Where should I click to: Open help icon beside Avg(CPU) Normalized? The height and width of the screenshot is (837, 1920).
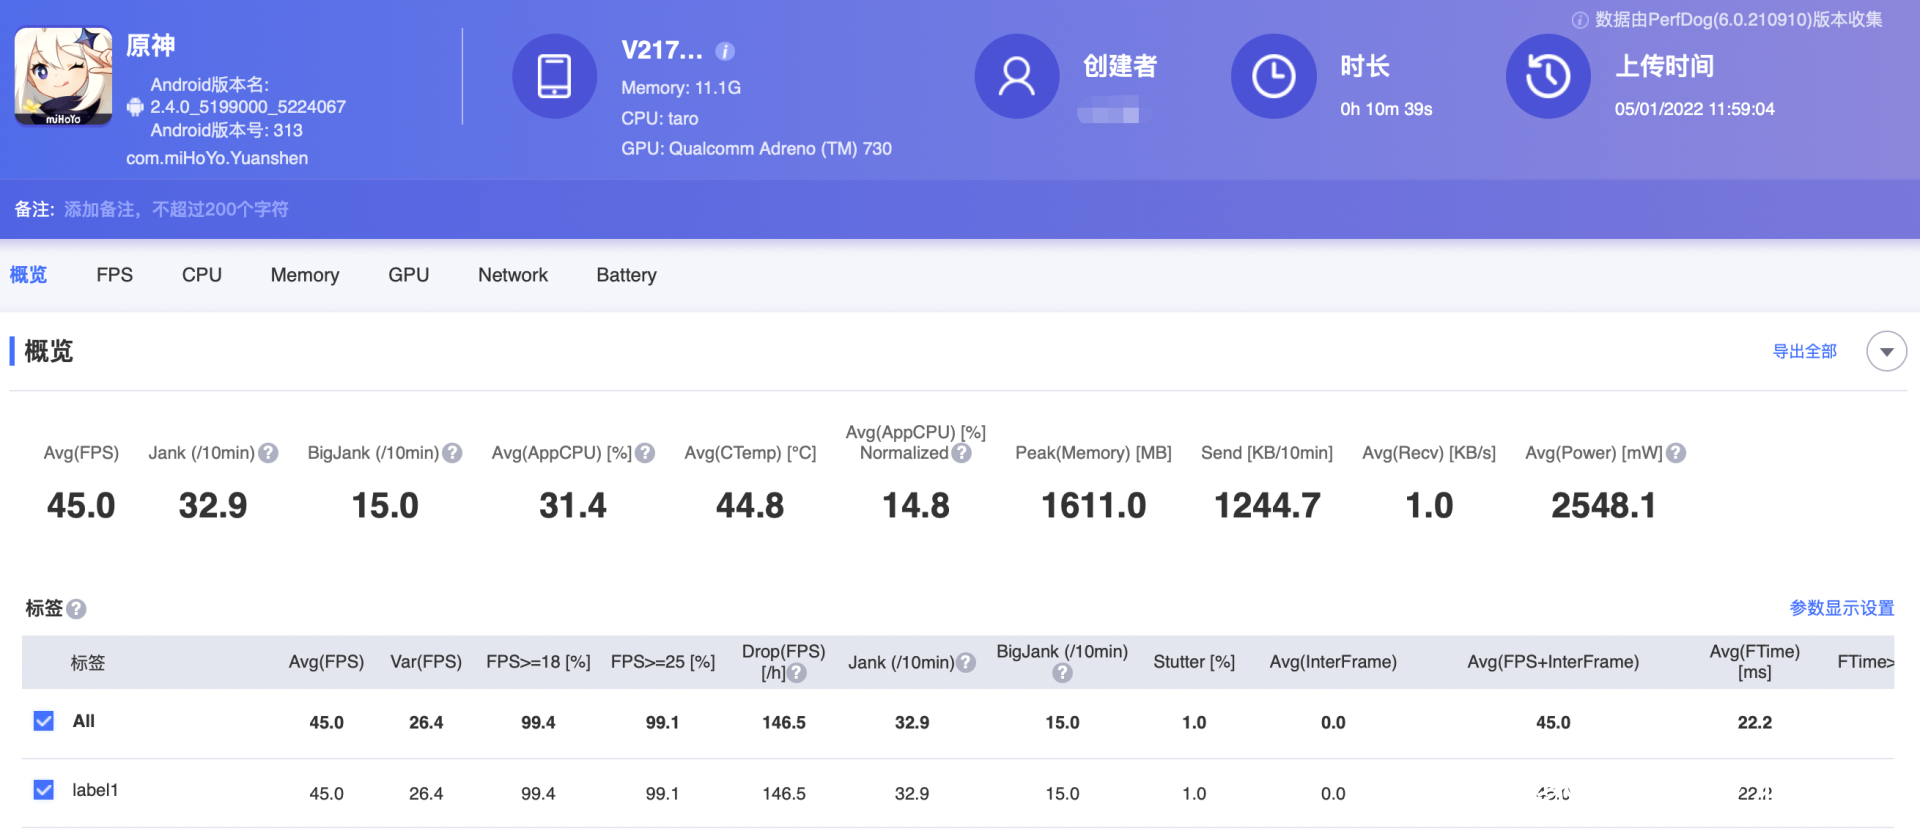click(962, 453)
